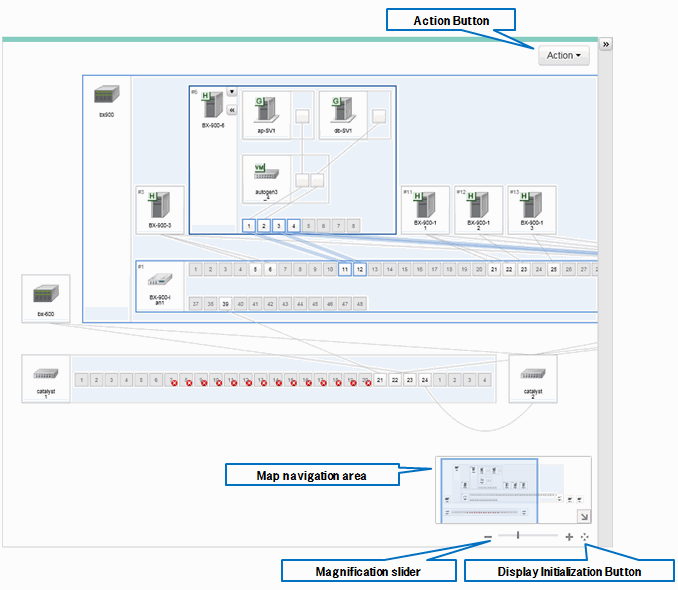Select the ap-SV1 guest server icon
This screenshot has width=678, height=590.
click(x=265, y=110)
